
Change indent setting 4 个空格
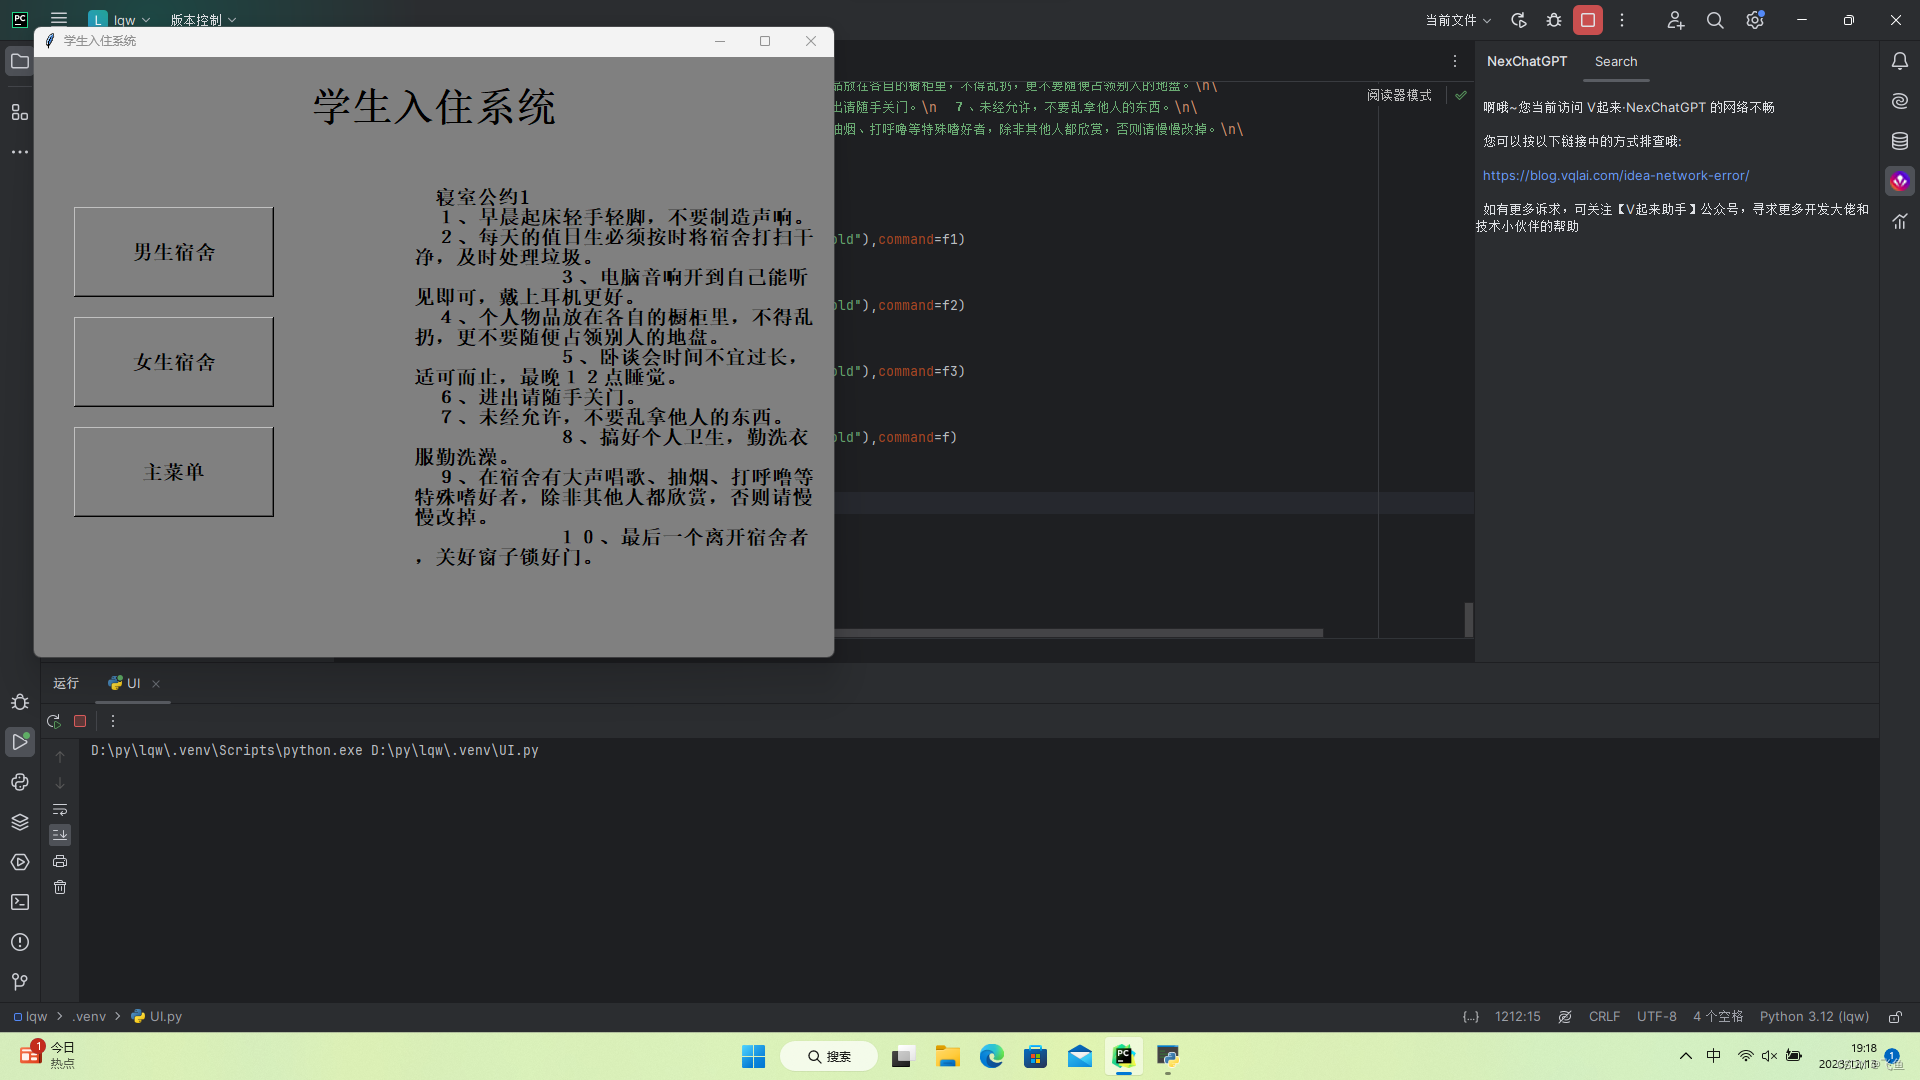pos(1717,1017)
